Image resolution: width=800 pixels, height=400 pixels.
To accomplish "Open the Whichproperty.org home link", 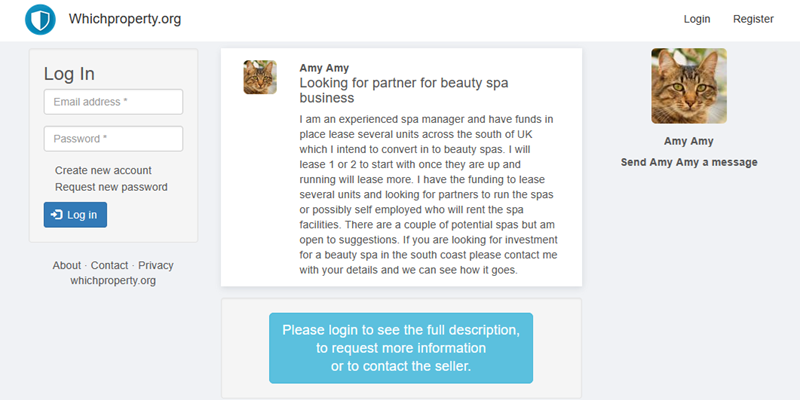I will click(x=125, y=19).
